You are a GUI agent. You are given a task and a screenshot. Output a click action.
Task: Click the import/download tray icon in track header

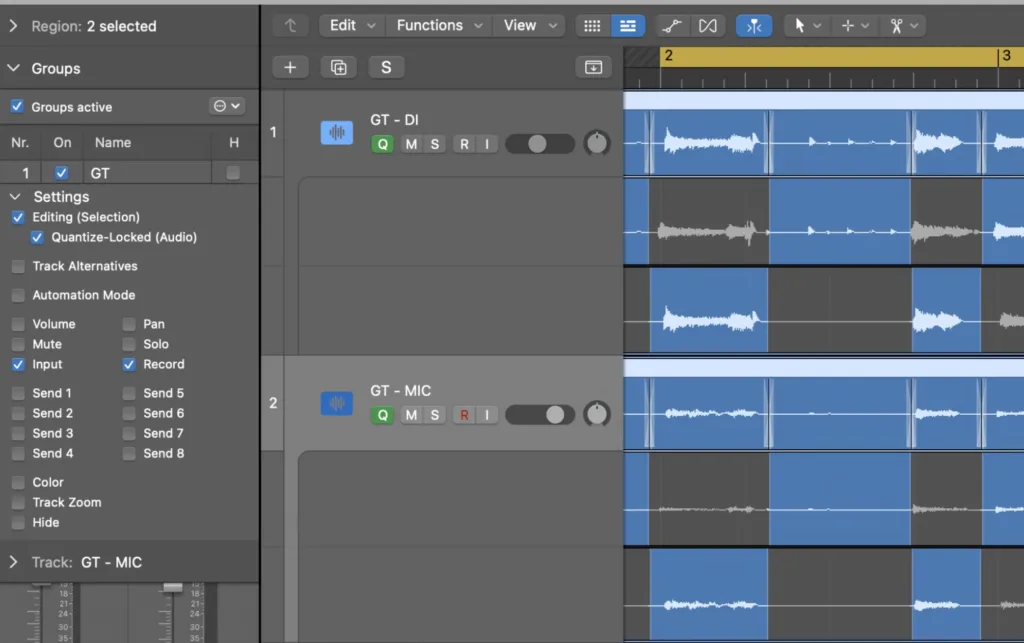coord(593,67)
